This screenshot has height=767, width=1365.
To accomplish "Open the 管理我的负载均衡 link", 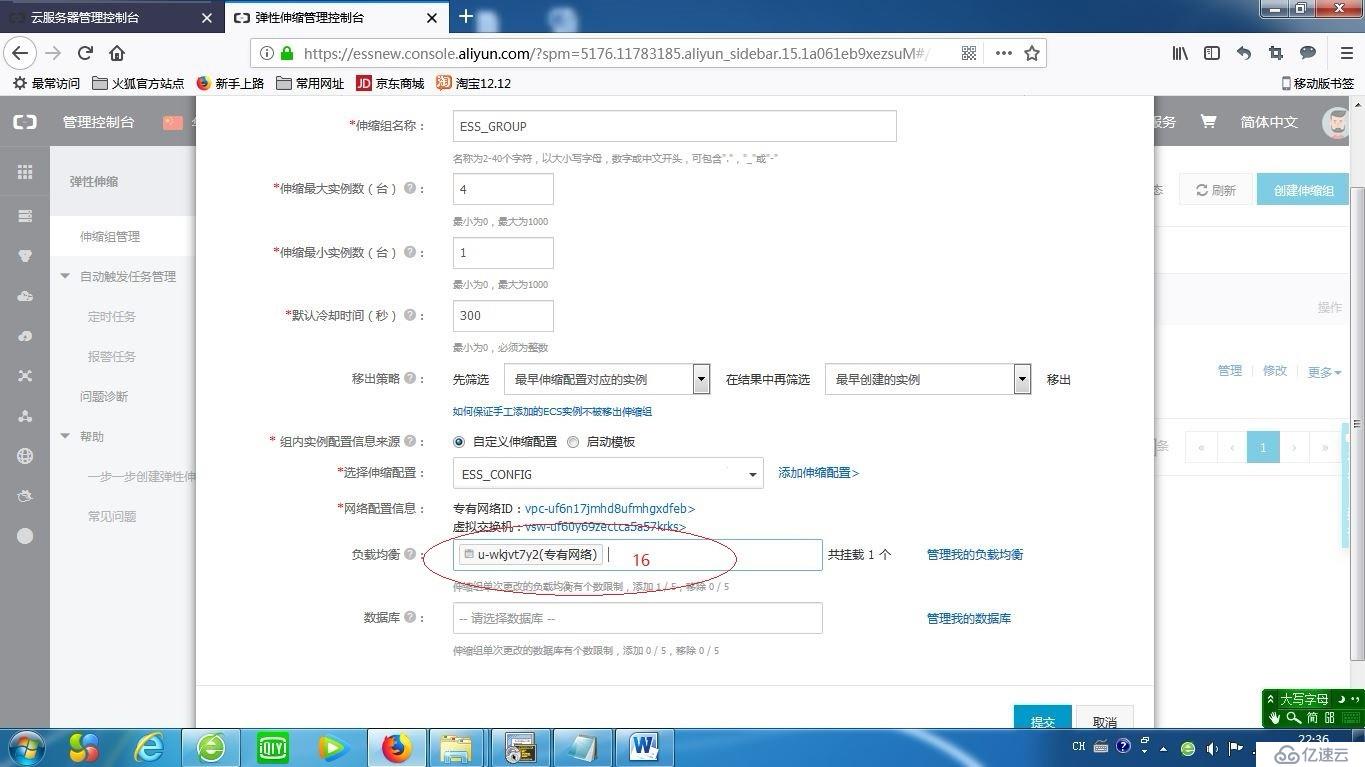I will click(x=975, y=554).
